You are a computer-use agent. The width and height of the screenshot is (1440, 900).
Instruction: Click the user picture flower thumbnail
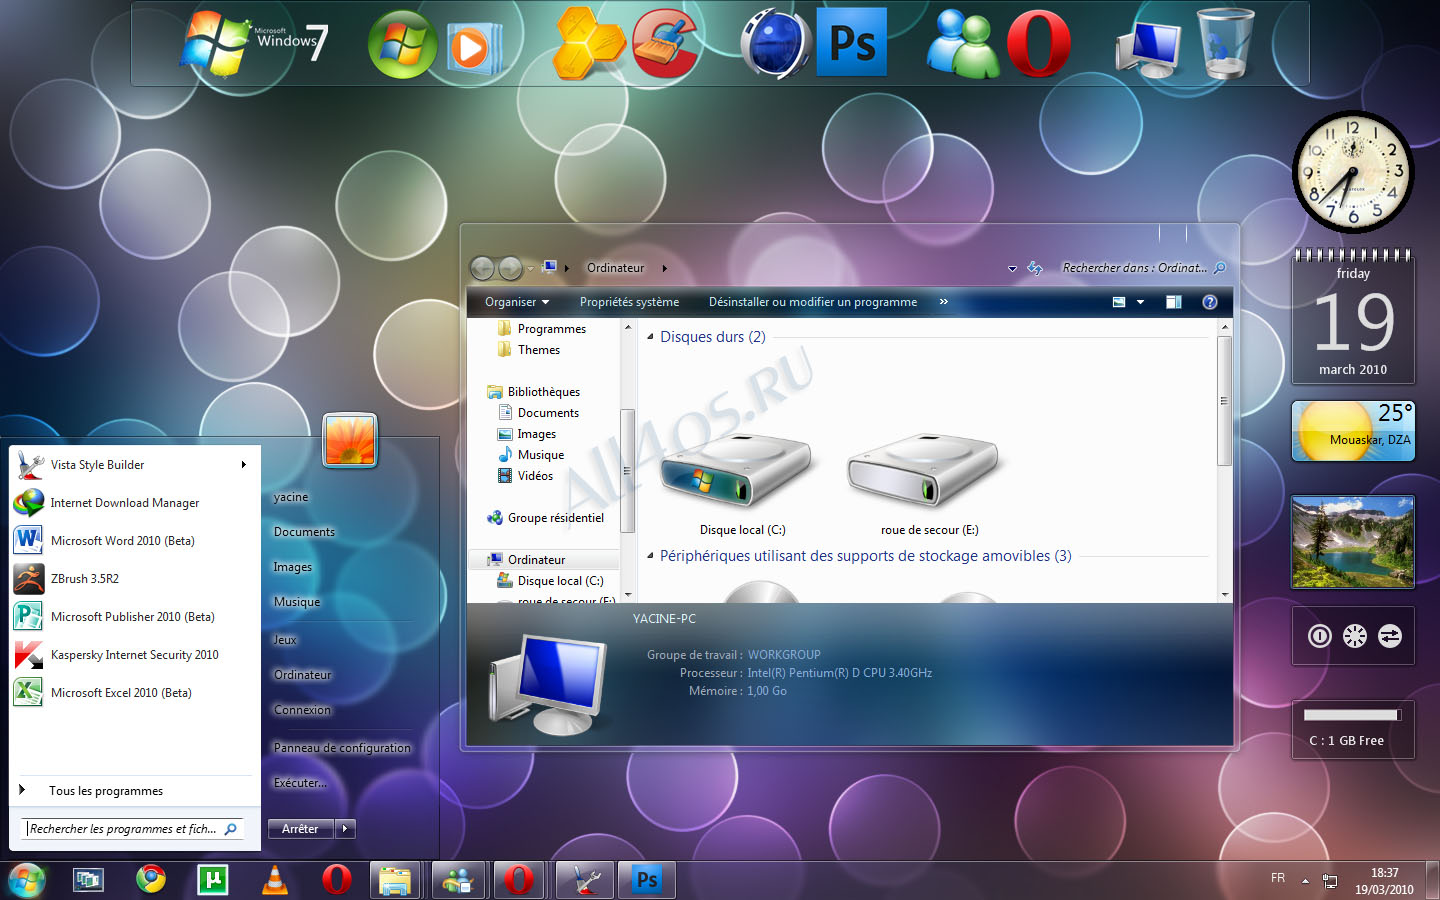350,440
